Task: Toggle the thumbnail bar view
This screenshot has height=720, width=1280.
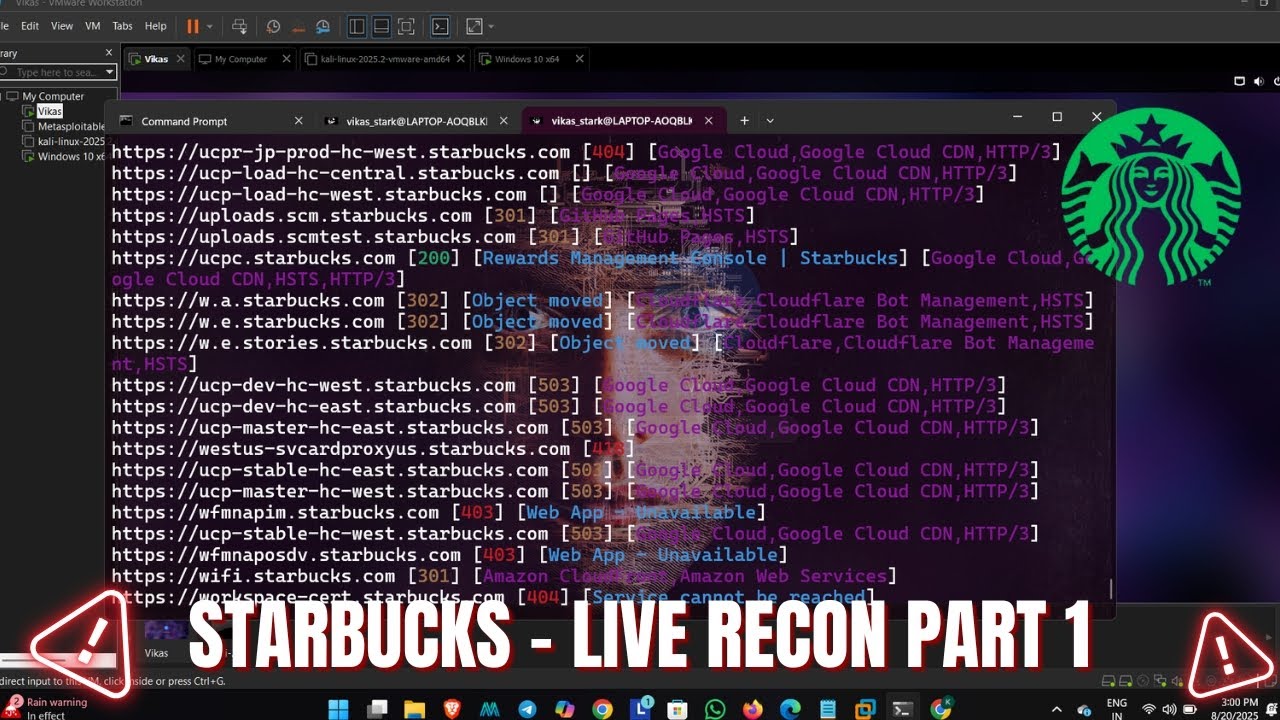Action: pyautogui.click(x=381, y=27)
